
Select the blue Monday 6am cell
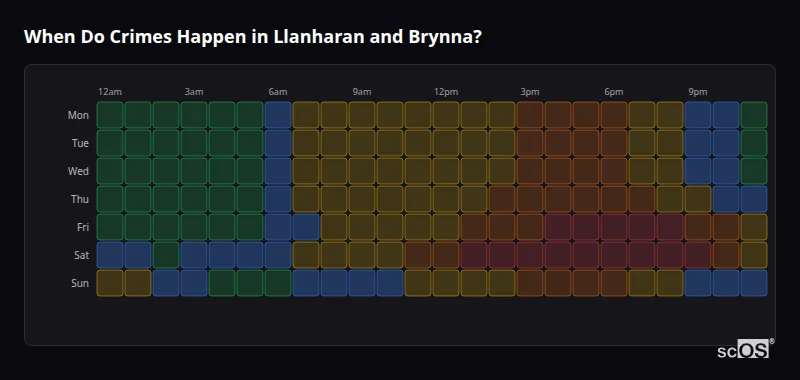pos(278,115)
